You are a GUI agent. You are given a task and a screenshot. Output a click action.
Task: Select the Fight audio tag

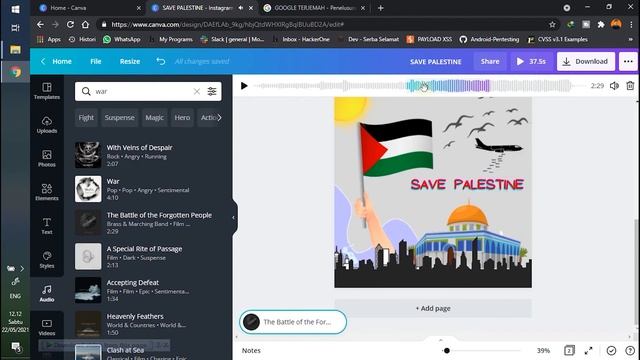[x=86, y=118]
